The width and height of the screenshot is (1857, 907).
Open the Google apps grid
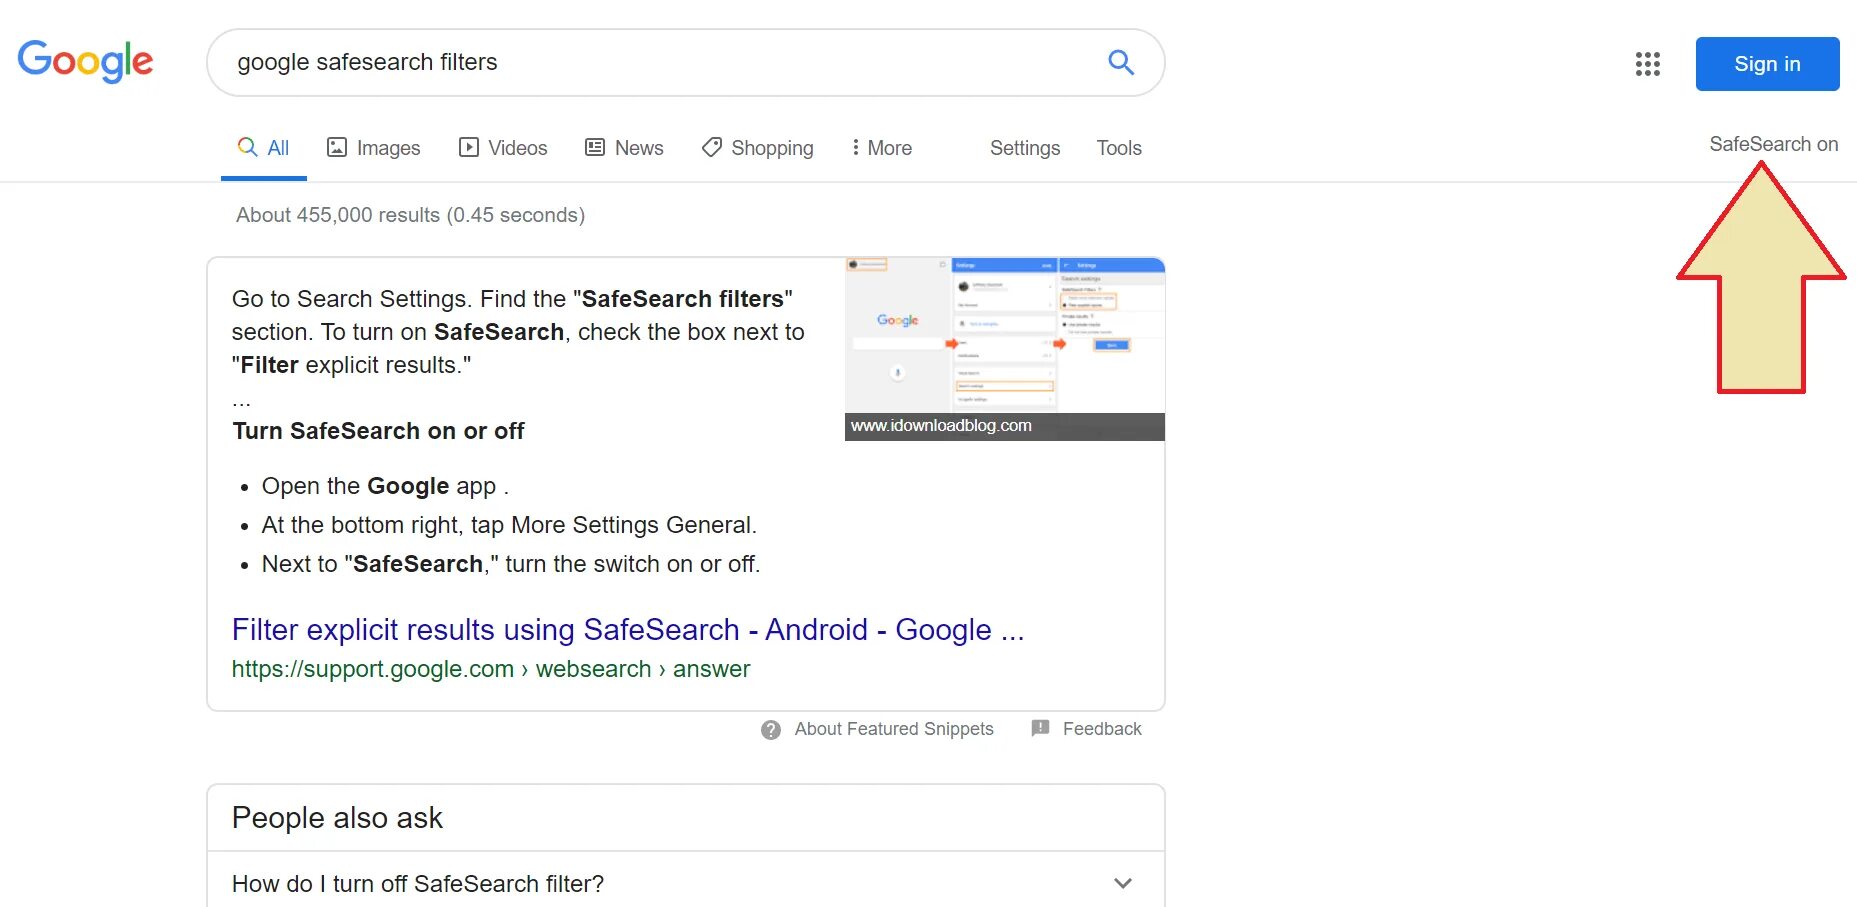point(1647,64)
